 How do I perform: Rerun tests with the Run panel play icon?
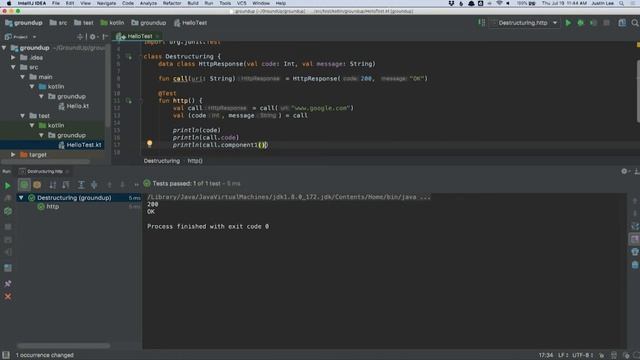8,186
